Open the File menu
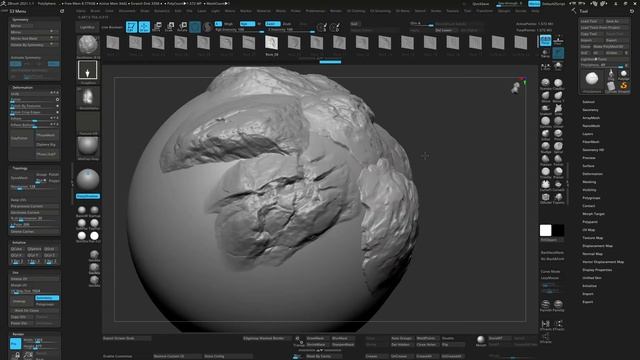The height and width of the screenshot is (360, 640). click(189, 11)
